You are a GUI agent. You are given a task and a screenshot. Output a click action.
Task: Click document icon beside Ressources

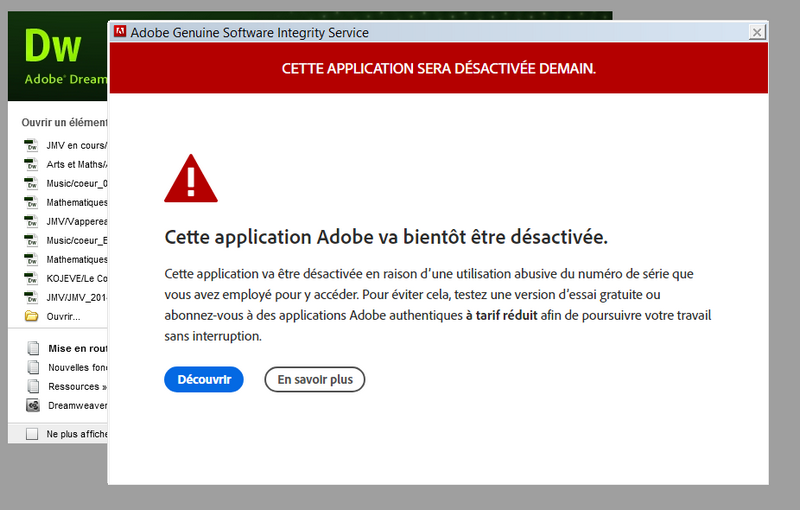click(x=33, y=387)
